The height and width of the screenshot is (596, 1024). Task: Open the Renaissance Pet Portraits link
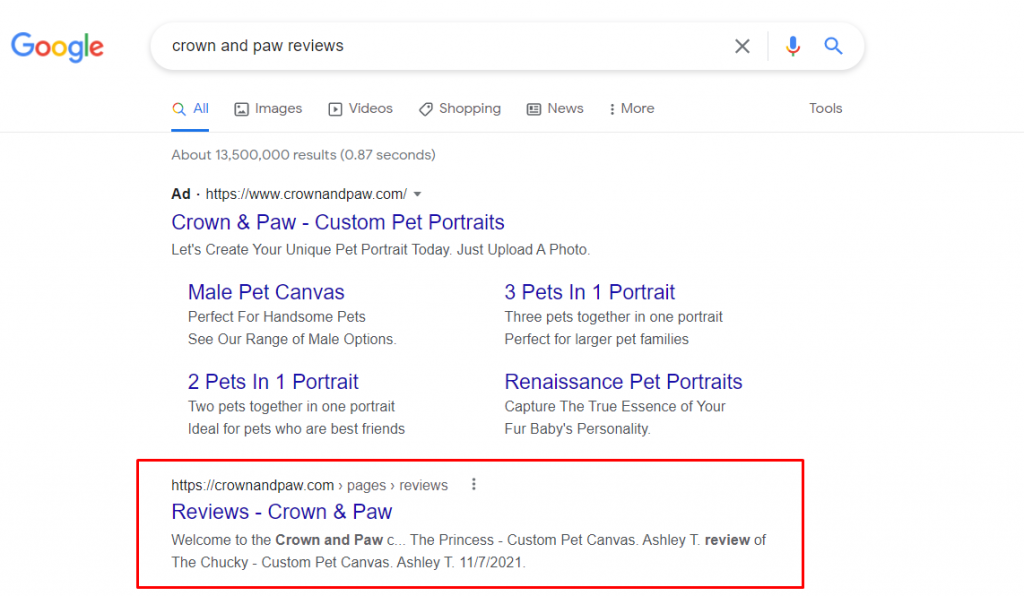(x=623, y=381)
